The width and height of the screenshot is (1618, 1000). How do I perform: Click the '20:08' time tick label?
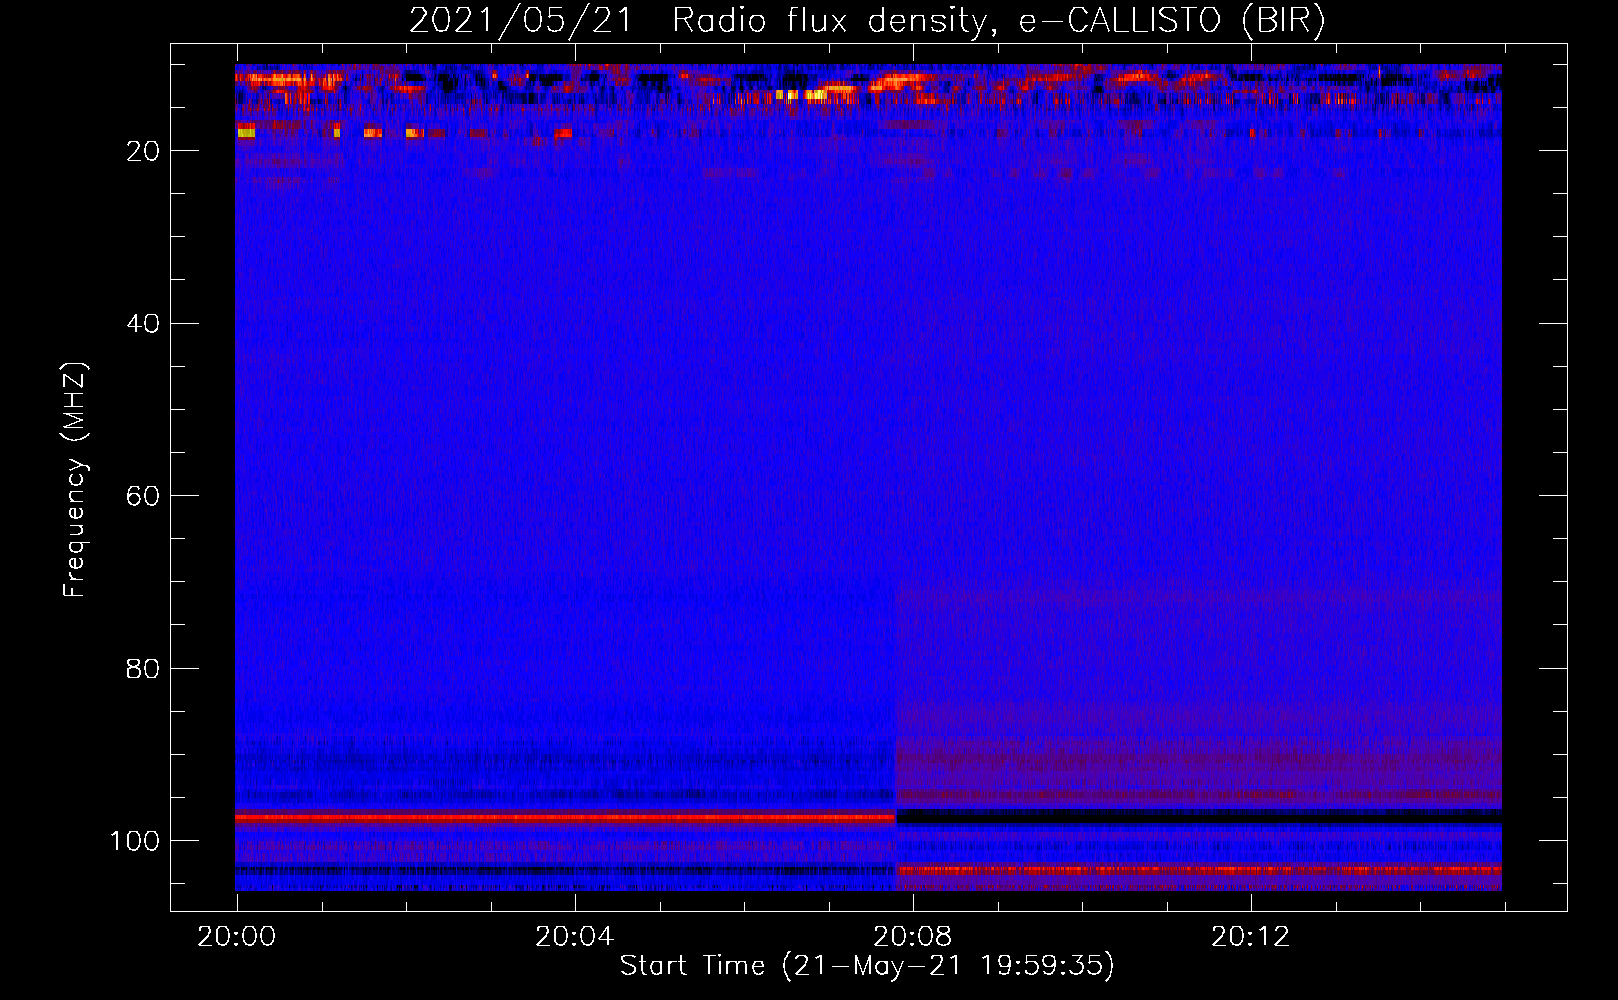(912, 937)
